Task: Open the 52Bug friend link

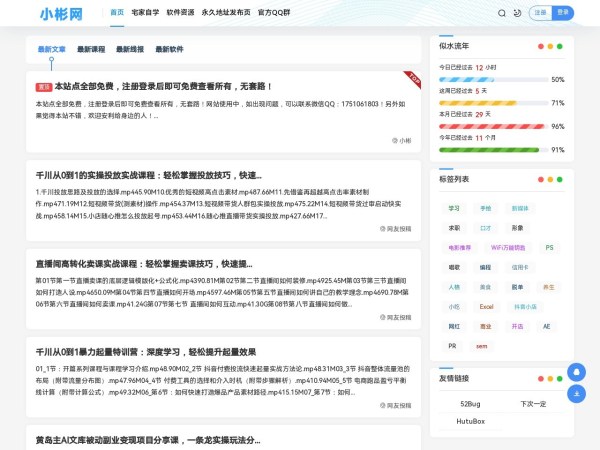Action: (x=470, y=403)
